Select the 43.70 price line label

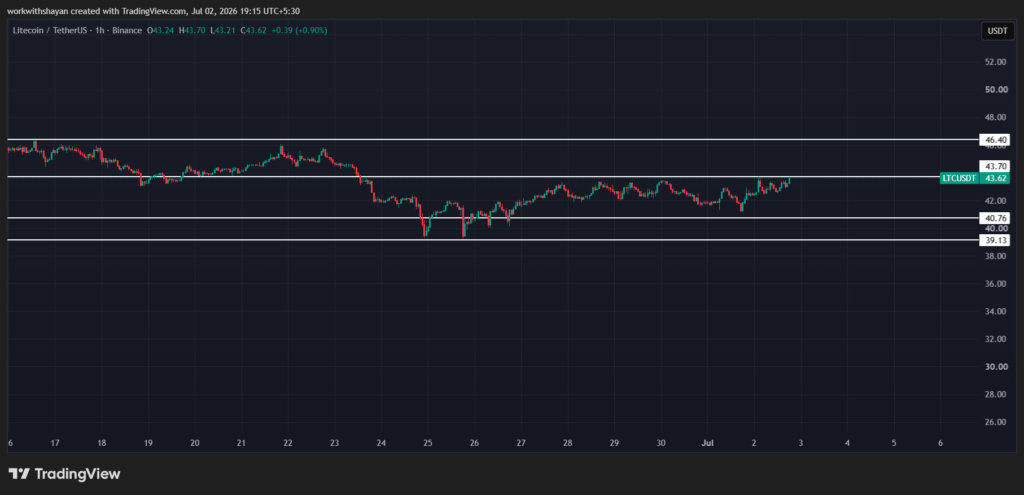tap(995, 166)
